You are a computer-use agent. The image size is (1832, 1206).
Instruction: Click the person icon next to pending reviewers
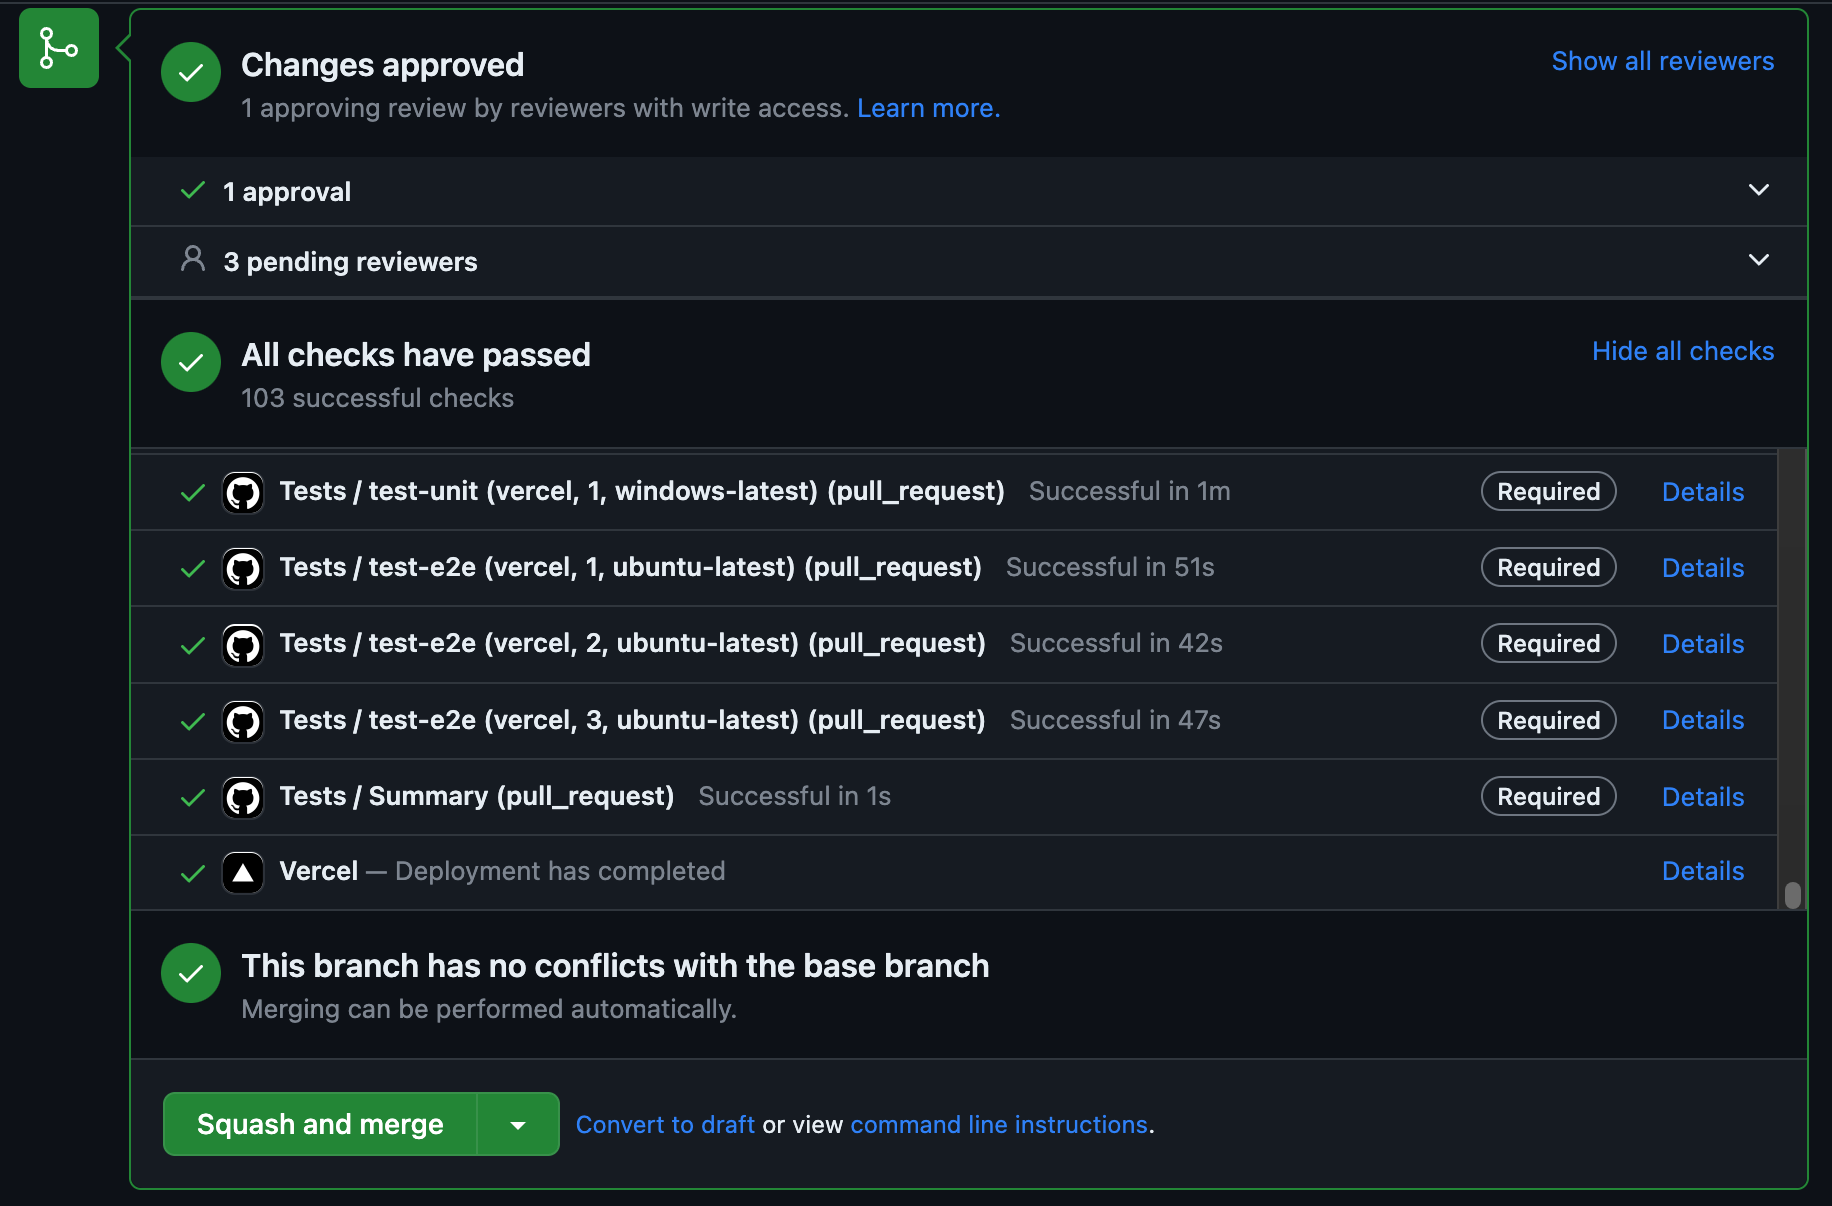click(x=191, y=259)
